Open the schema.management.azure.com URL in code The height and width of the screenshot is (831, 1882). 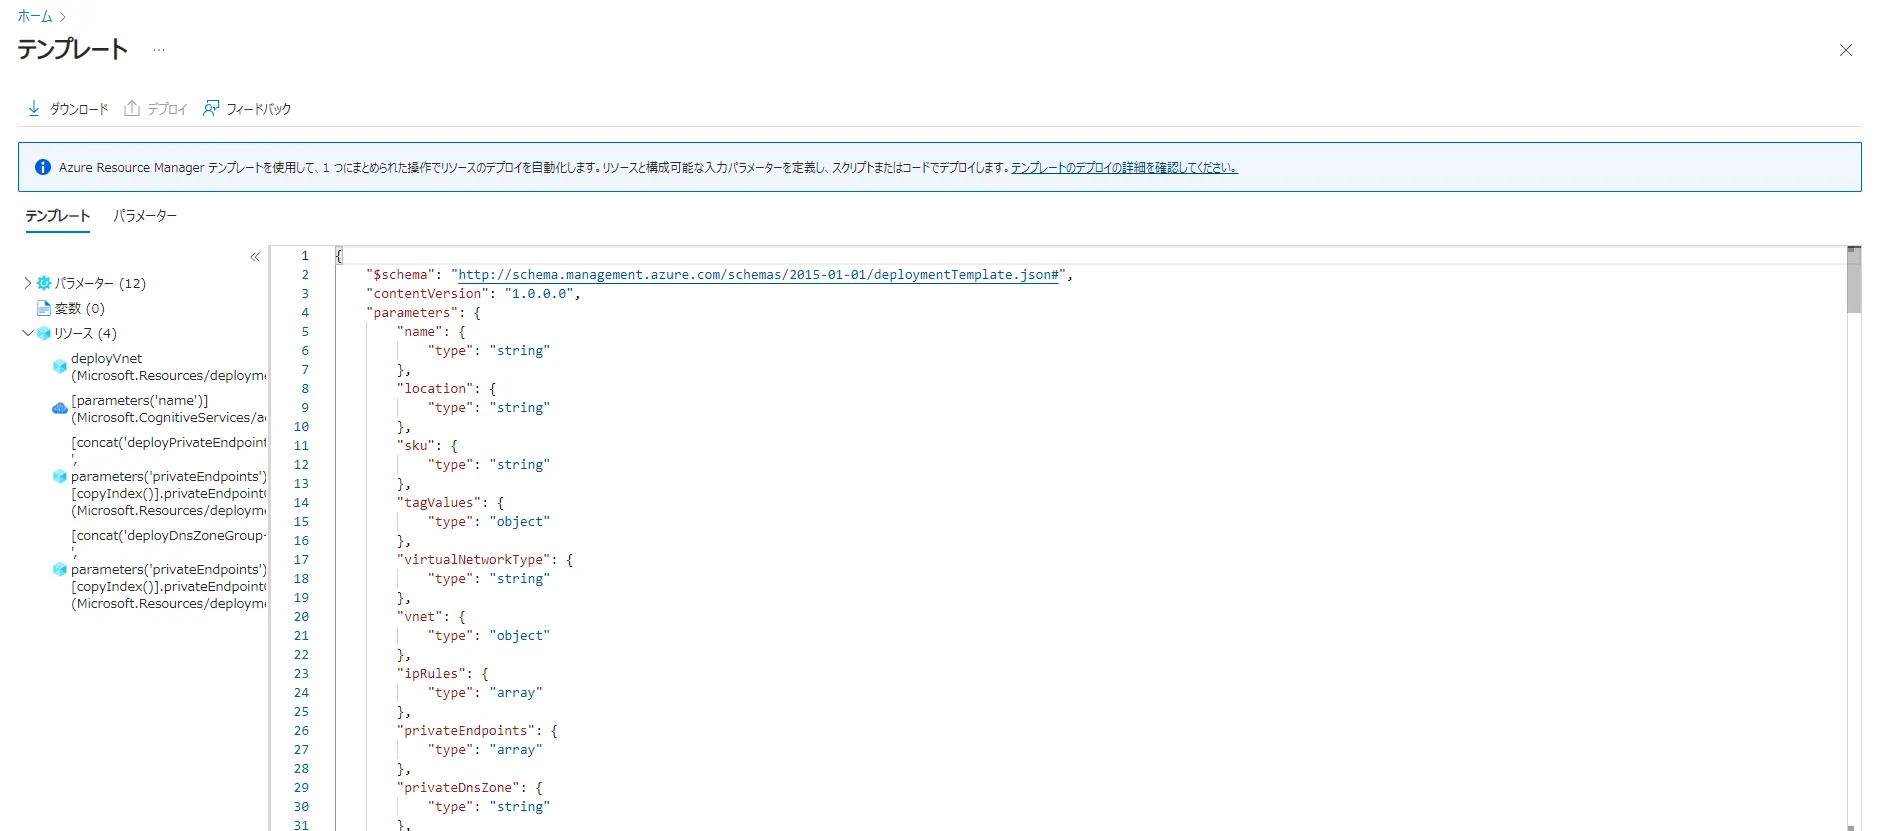pyautogui.click(x=758, y=274)
